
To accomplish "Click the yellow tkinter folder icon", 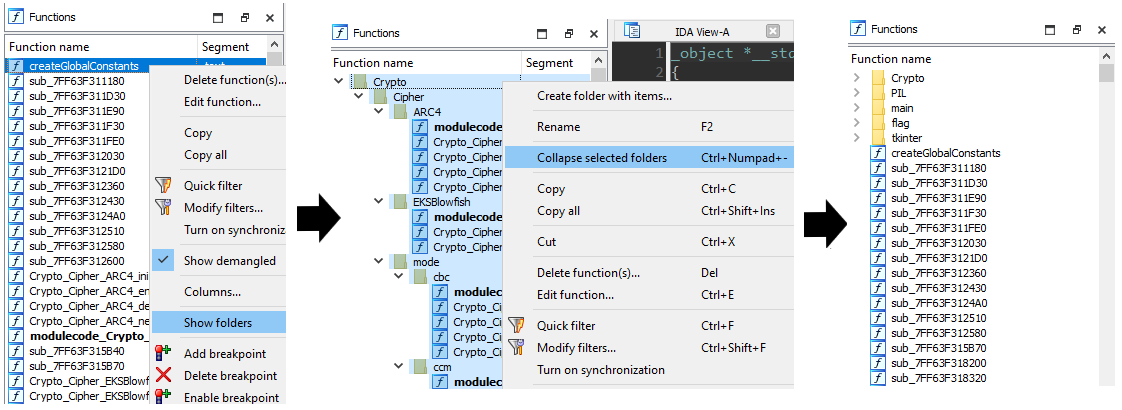I will pos(878,137).
